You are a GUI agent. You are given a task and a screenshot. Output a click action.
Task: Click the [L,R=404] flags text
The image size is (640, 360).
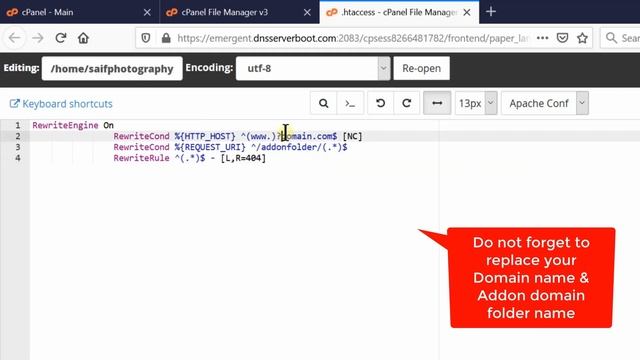(x=243, y=158)
